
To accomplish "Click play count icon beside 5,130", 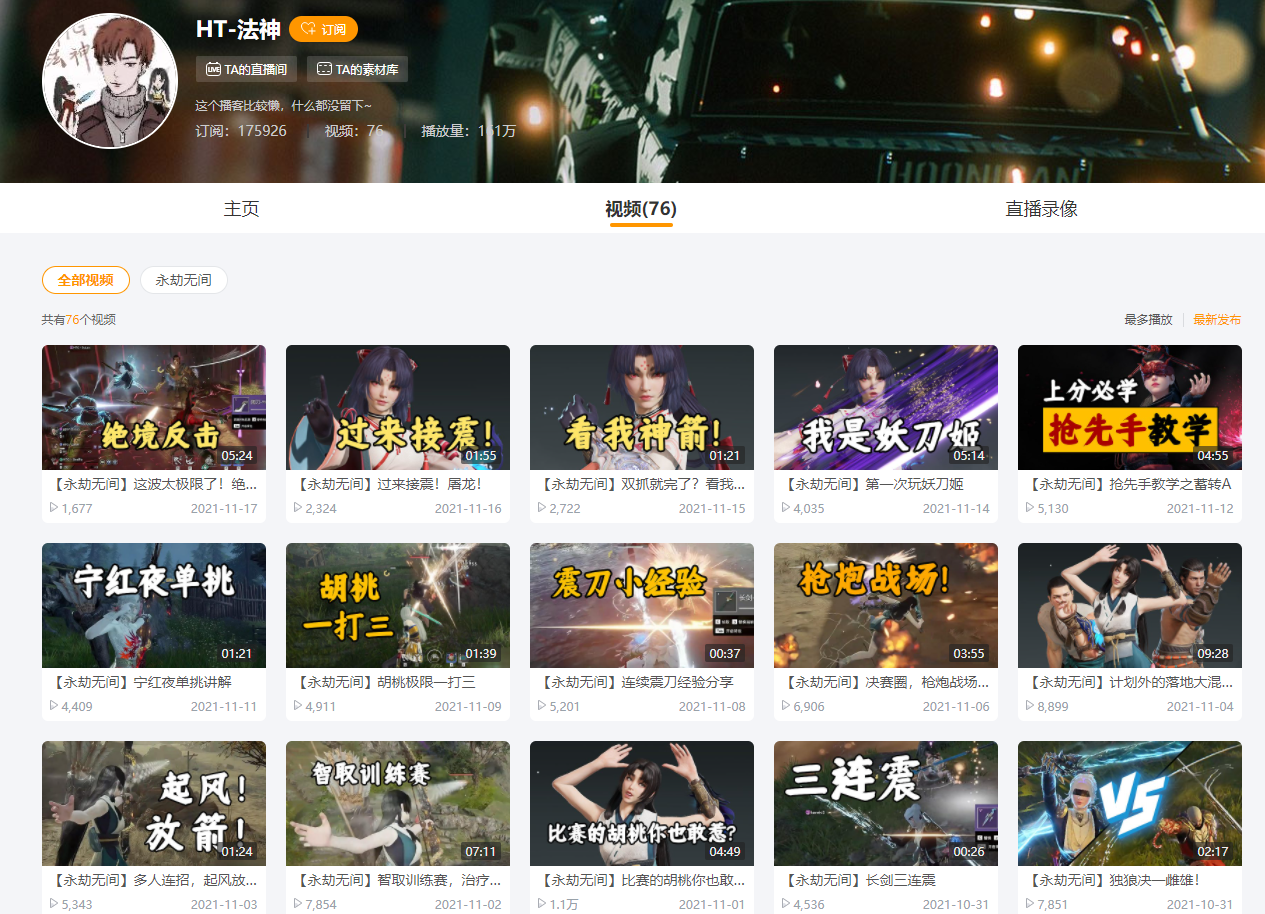I will (1030, 508).
